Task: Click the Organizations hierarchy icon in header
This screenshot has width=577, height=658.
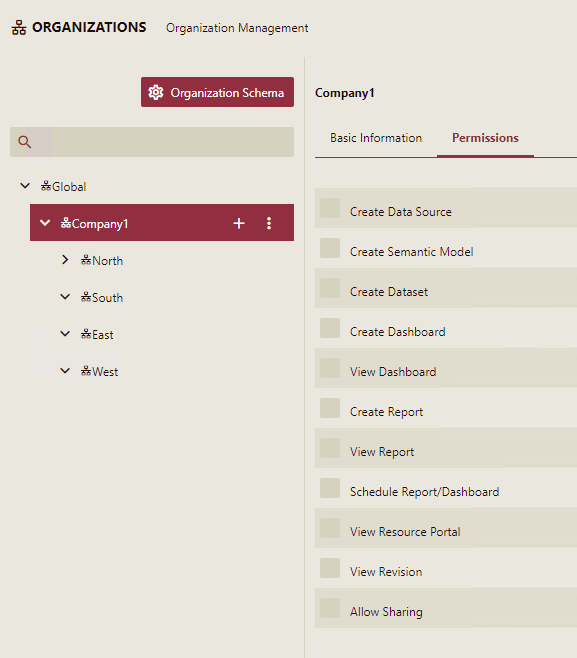Action: [x=19, y=28]
